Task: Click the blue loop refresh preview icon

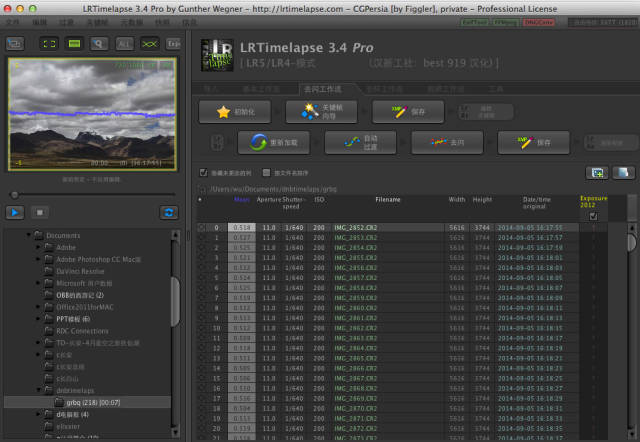Action: 169,212
